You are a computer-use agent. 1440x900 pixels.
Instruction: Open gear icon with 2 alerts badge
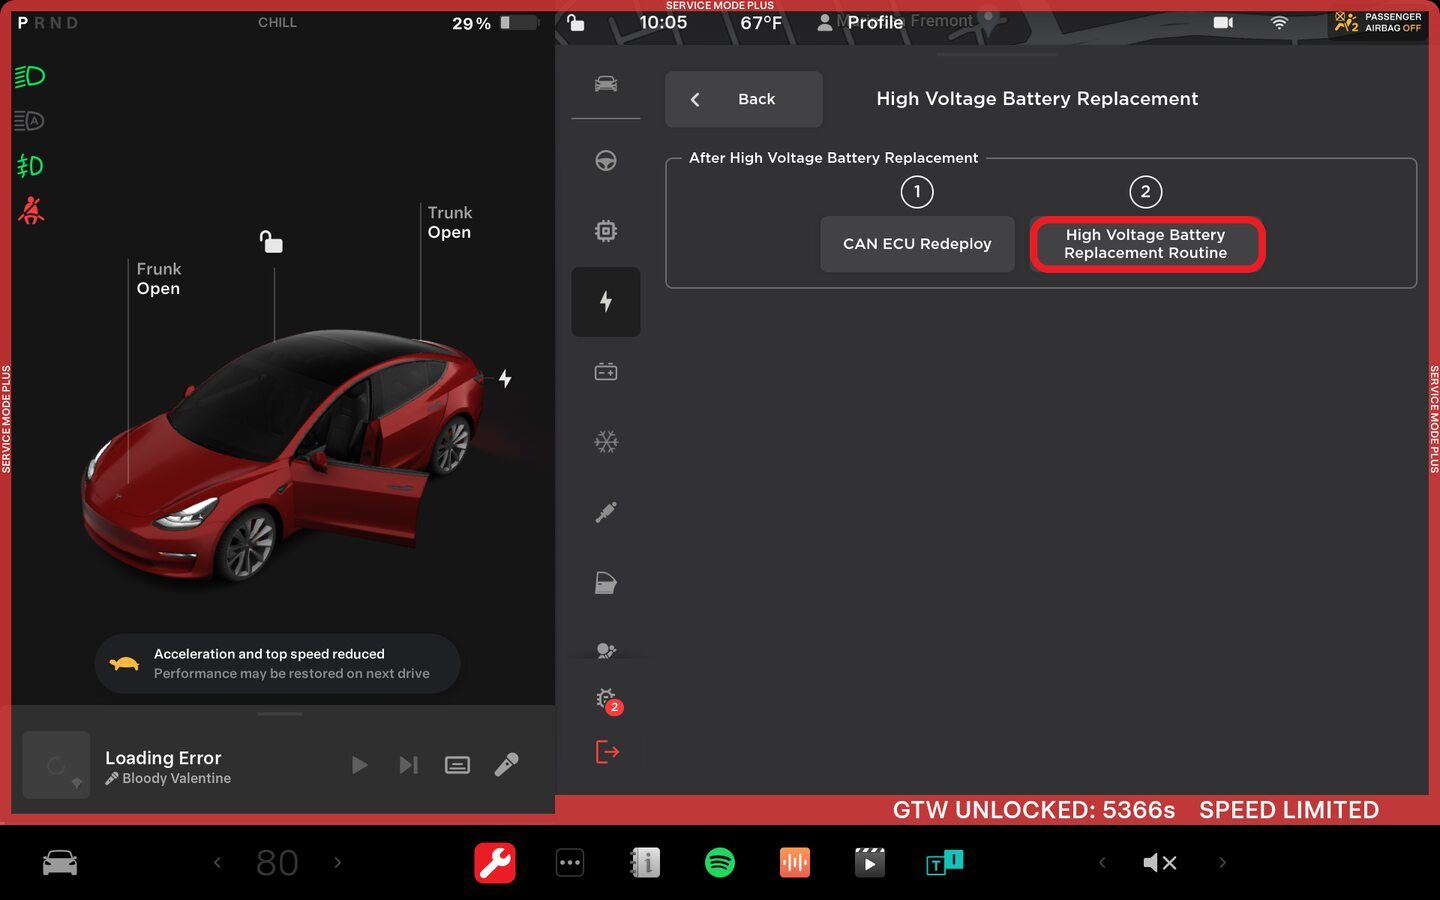607,700
